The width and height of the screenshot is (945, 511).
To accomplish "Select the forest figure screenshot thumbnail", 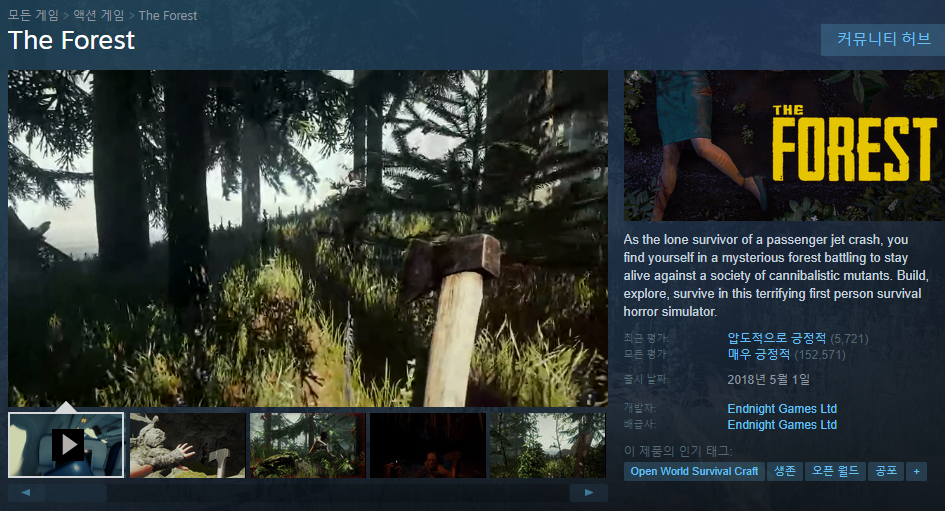I will click(x=307, y=445).
